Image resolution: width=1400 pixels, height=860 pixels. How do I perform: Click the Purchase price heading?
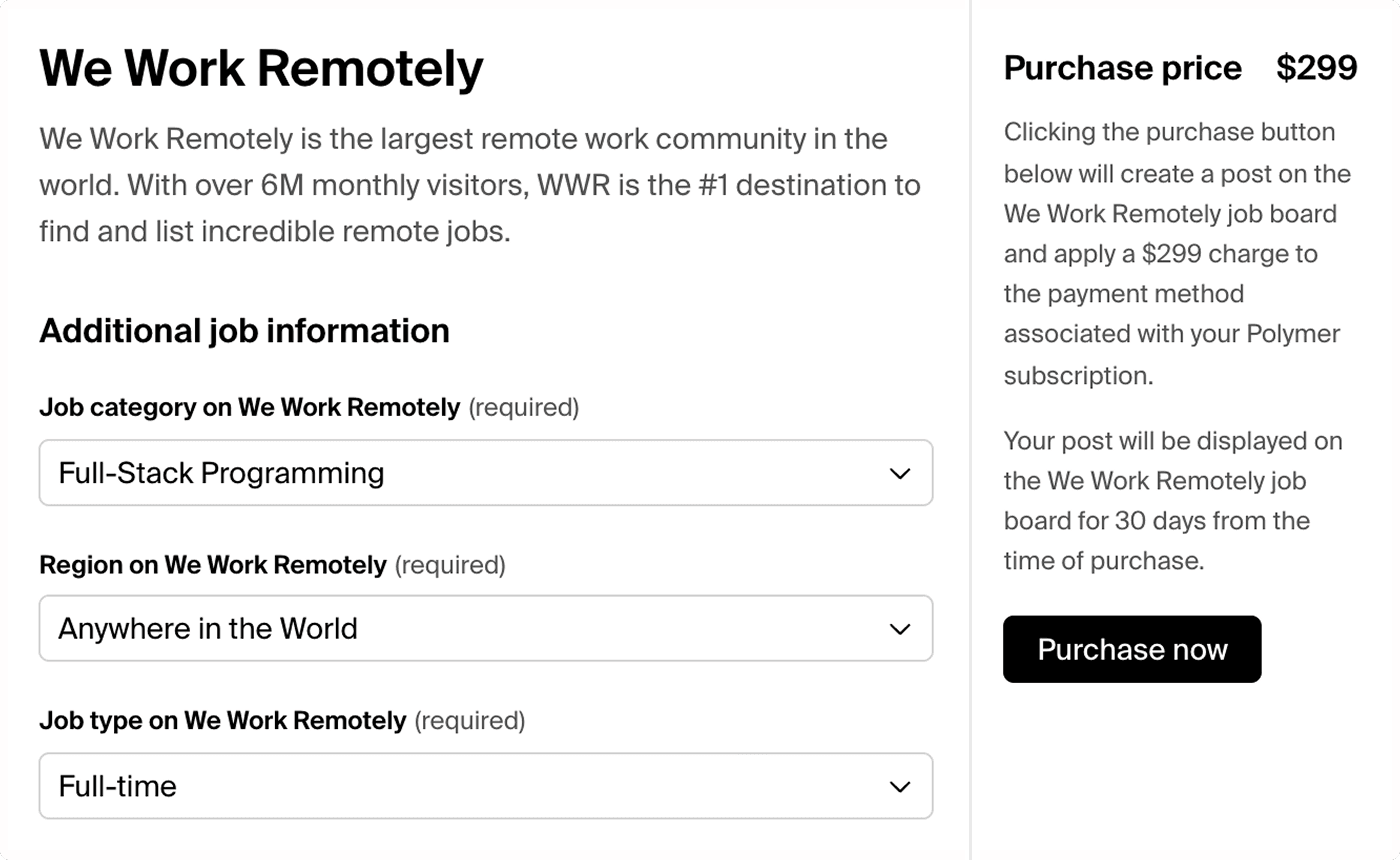tap(1122, 68)
